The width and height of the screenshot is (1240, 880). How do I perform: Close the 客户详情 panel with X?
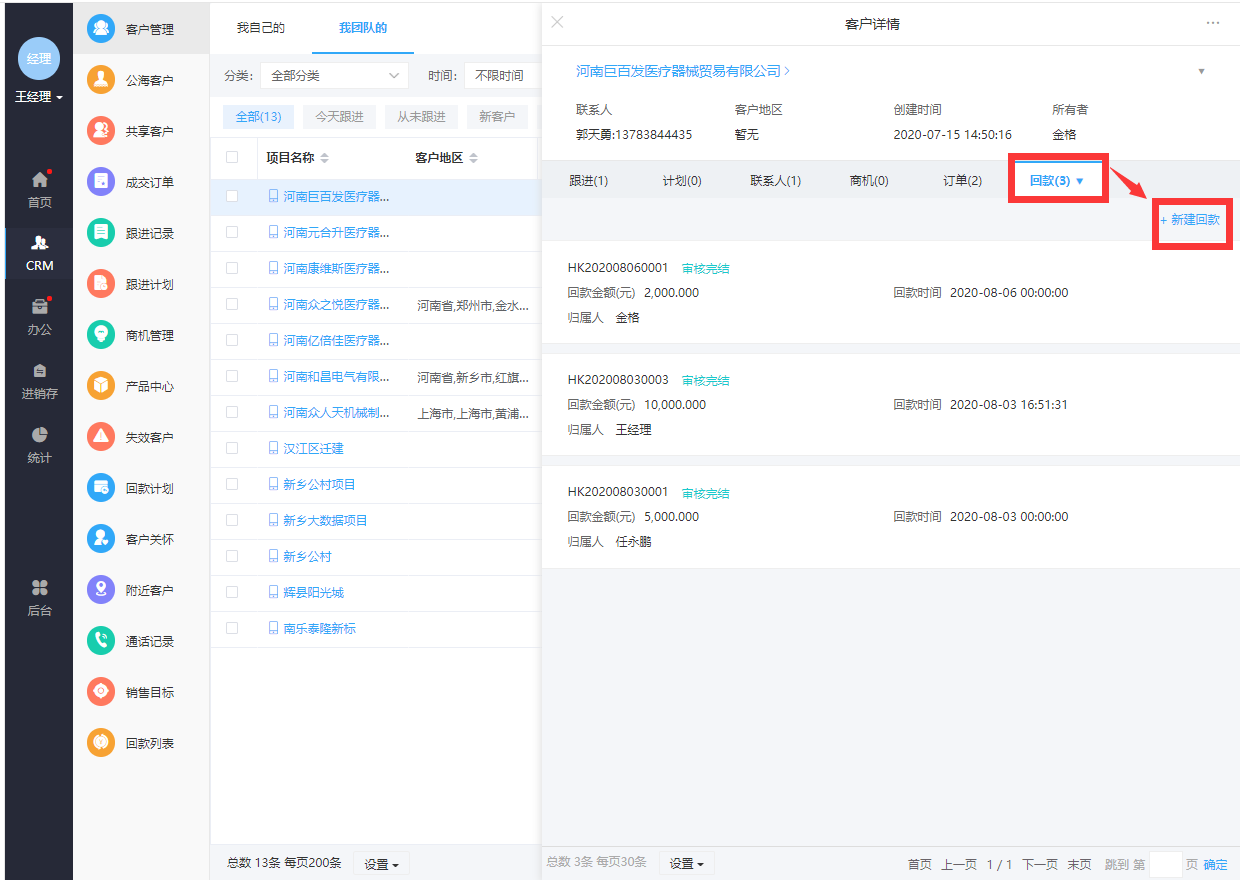pyautogui.click(x=558, y=22)
